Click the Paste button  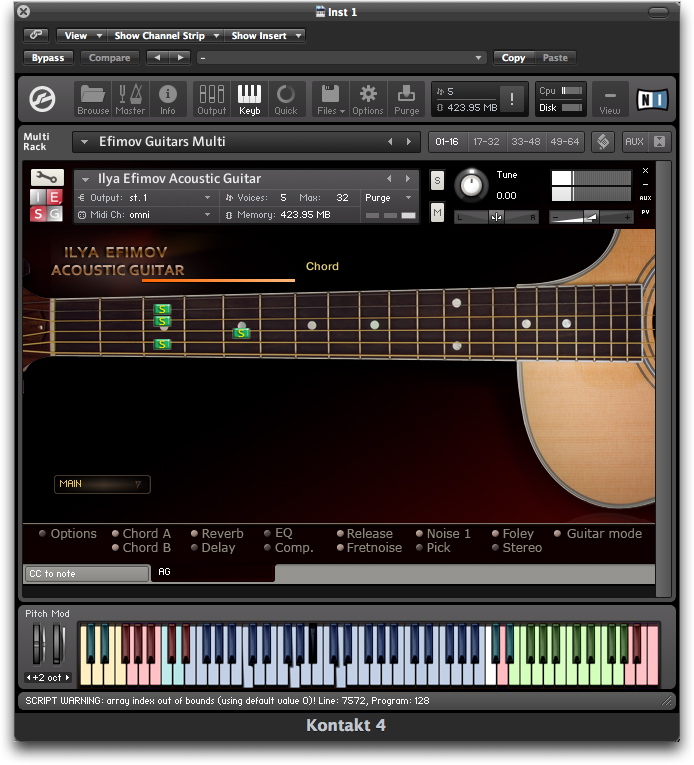coord(555,58)
